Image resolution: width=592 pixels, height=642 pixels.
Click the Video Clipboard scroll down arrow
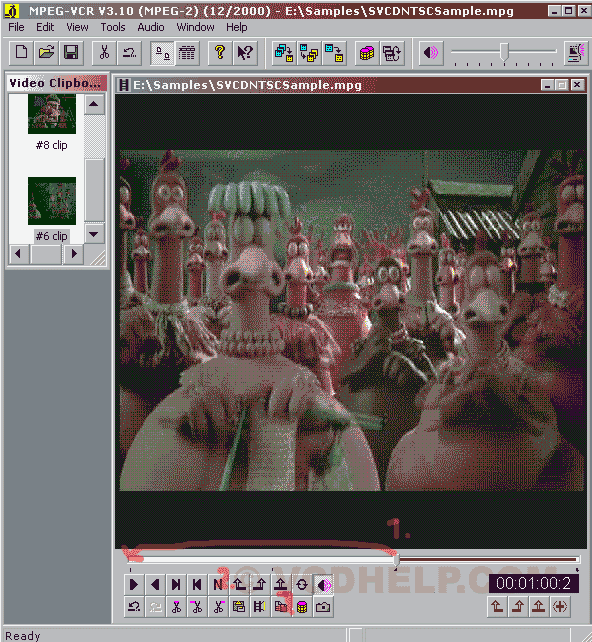tap(94, 234)
